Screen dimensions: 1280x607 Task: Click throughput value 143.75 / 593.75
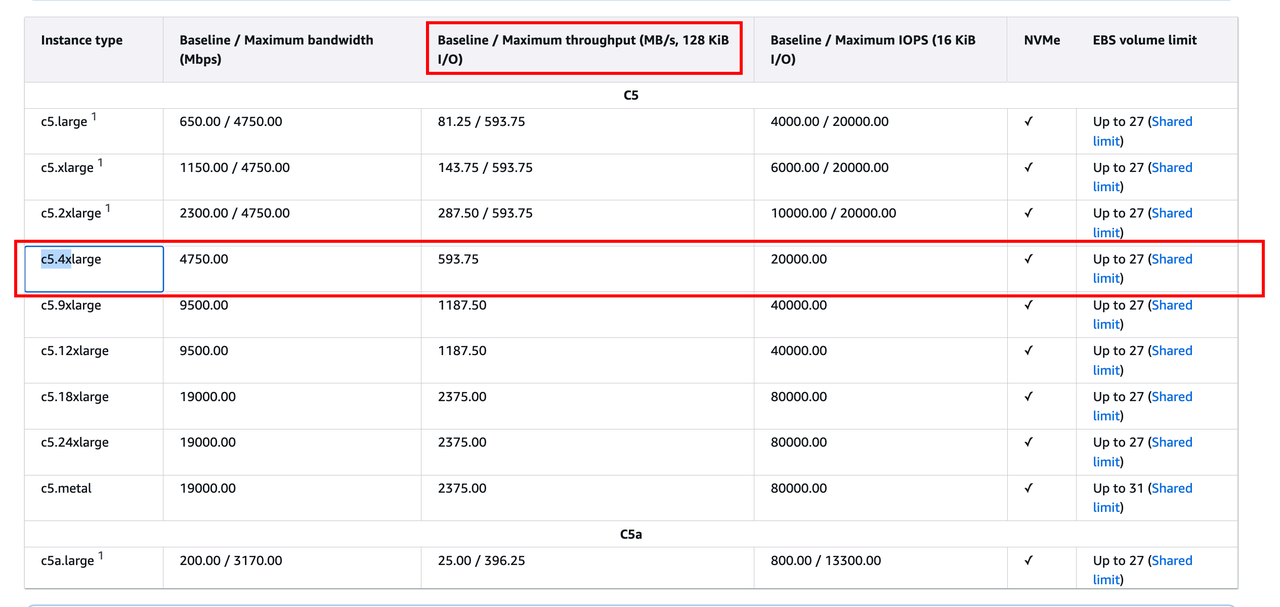point(485,168)
